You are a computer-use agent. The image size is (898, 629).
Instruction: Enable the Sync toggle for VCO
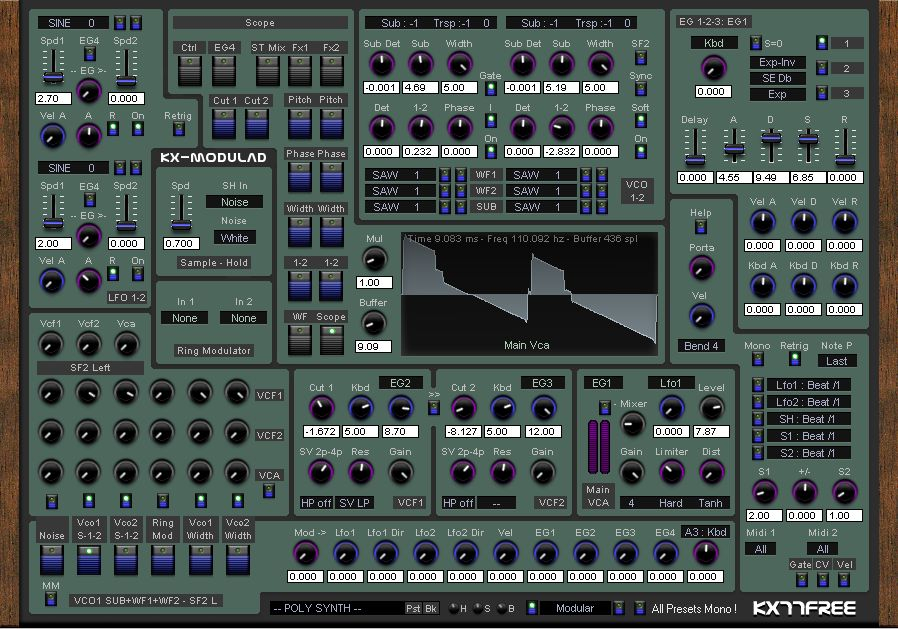(640, 89)
